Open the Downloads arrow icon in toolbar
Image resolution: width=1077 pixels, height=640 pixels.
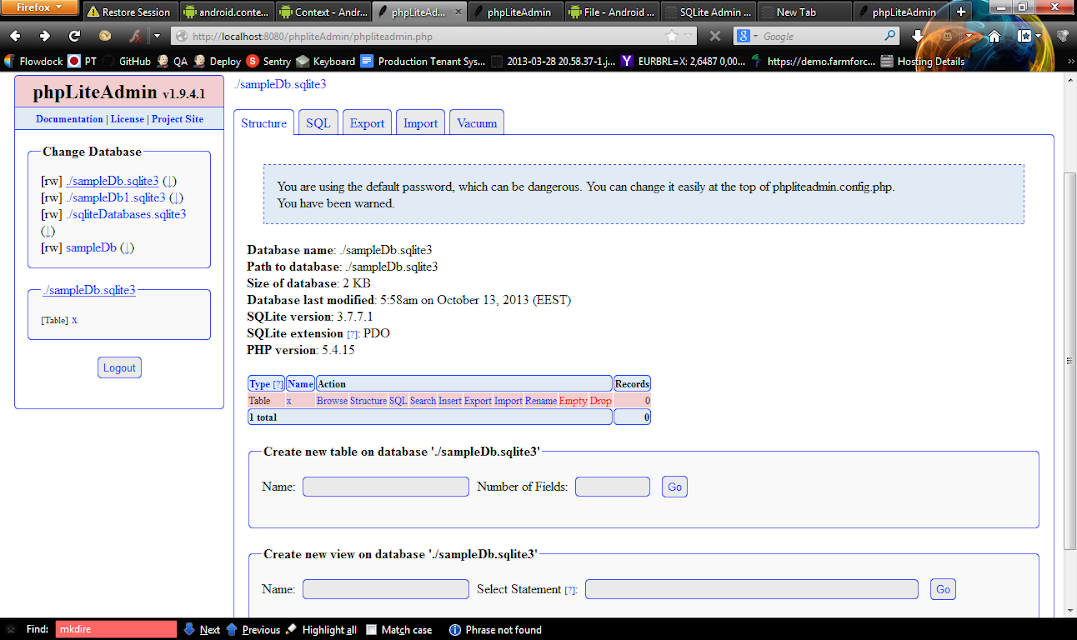click(917, 36)
